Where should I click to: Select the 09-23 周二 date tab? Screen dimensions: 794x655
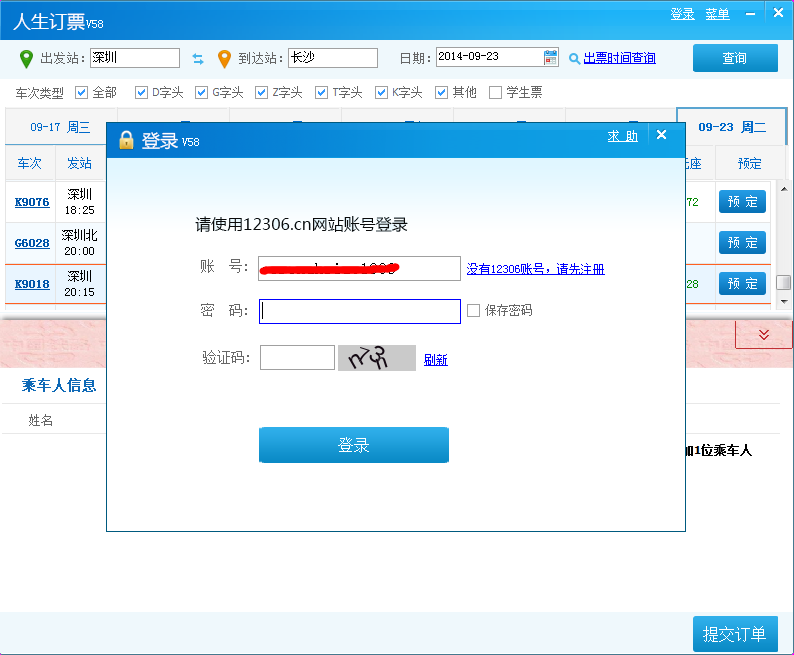pyautogui.click(x=732, y=127)
